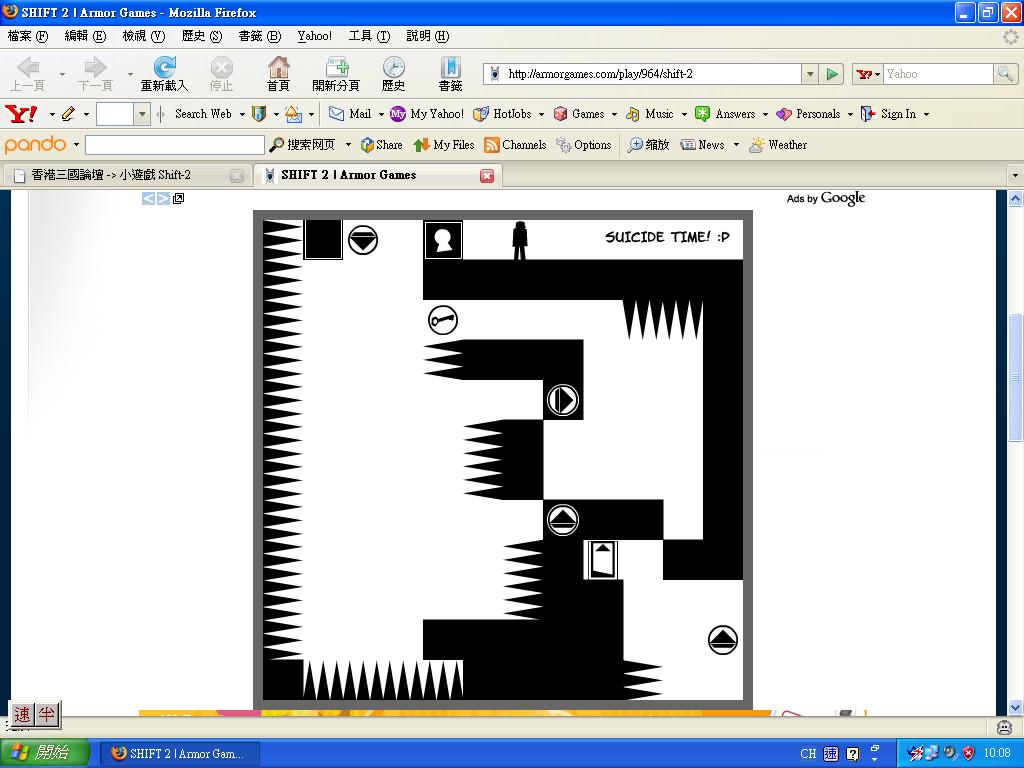1024x768 pixels.
Task: Open Weather in Pando toolbar
Action: coord(778,144)
